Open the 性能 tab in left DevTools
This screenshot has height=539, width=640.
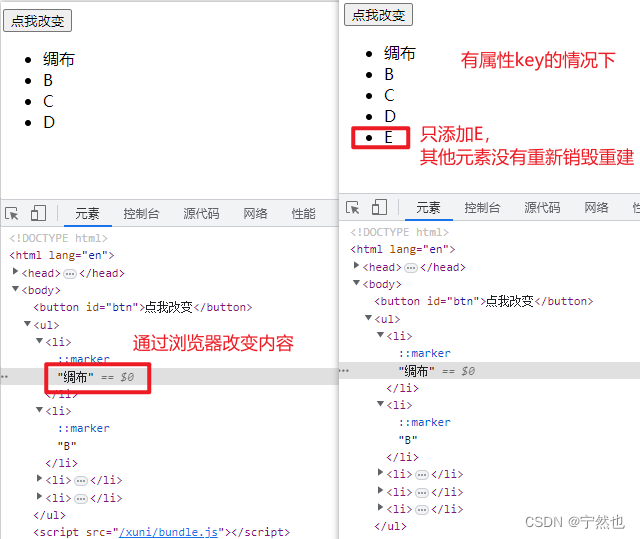303,213
